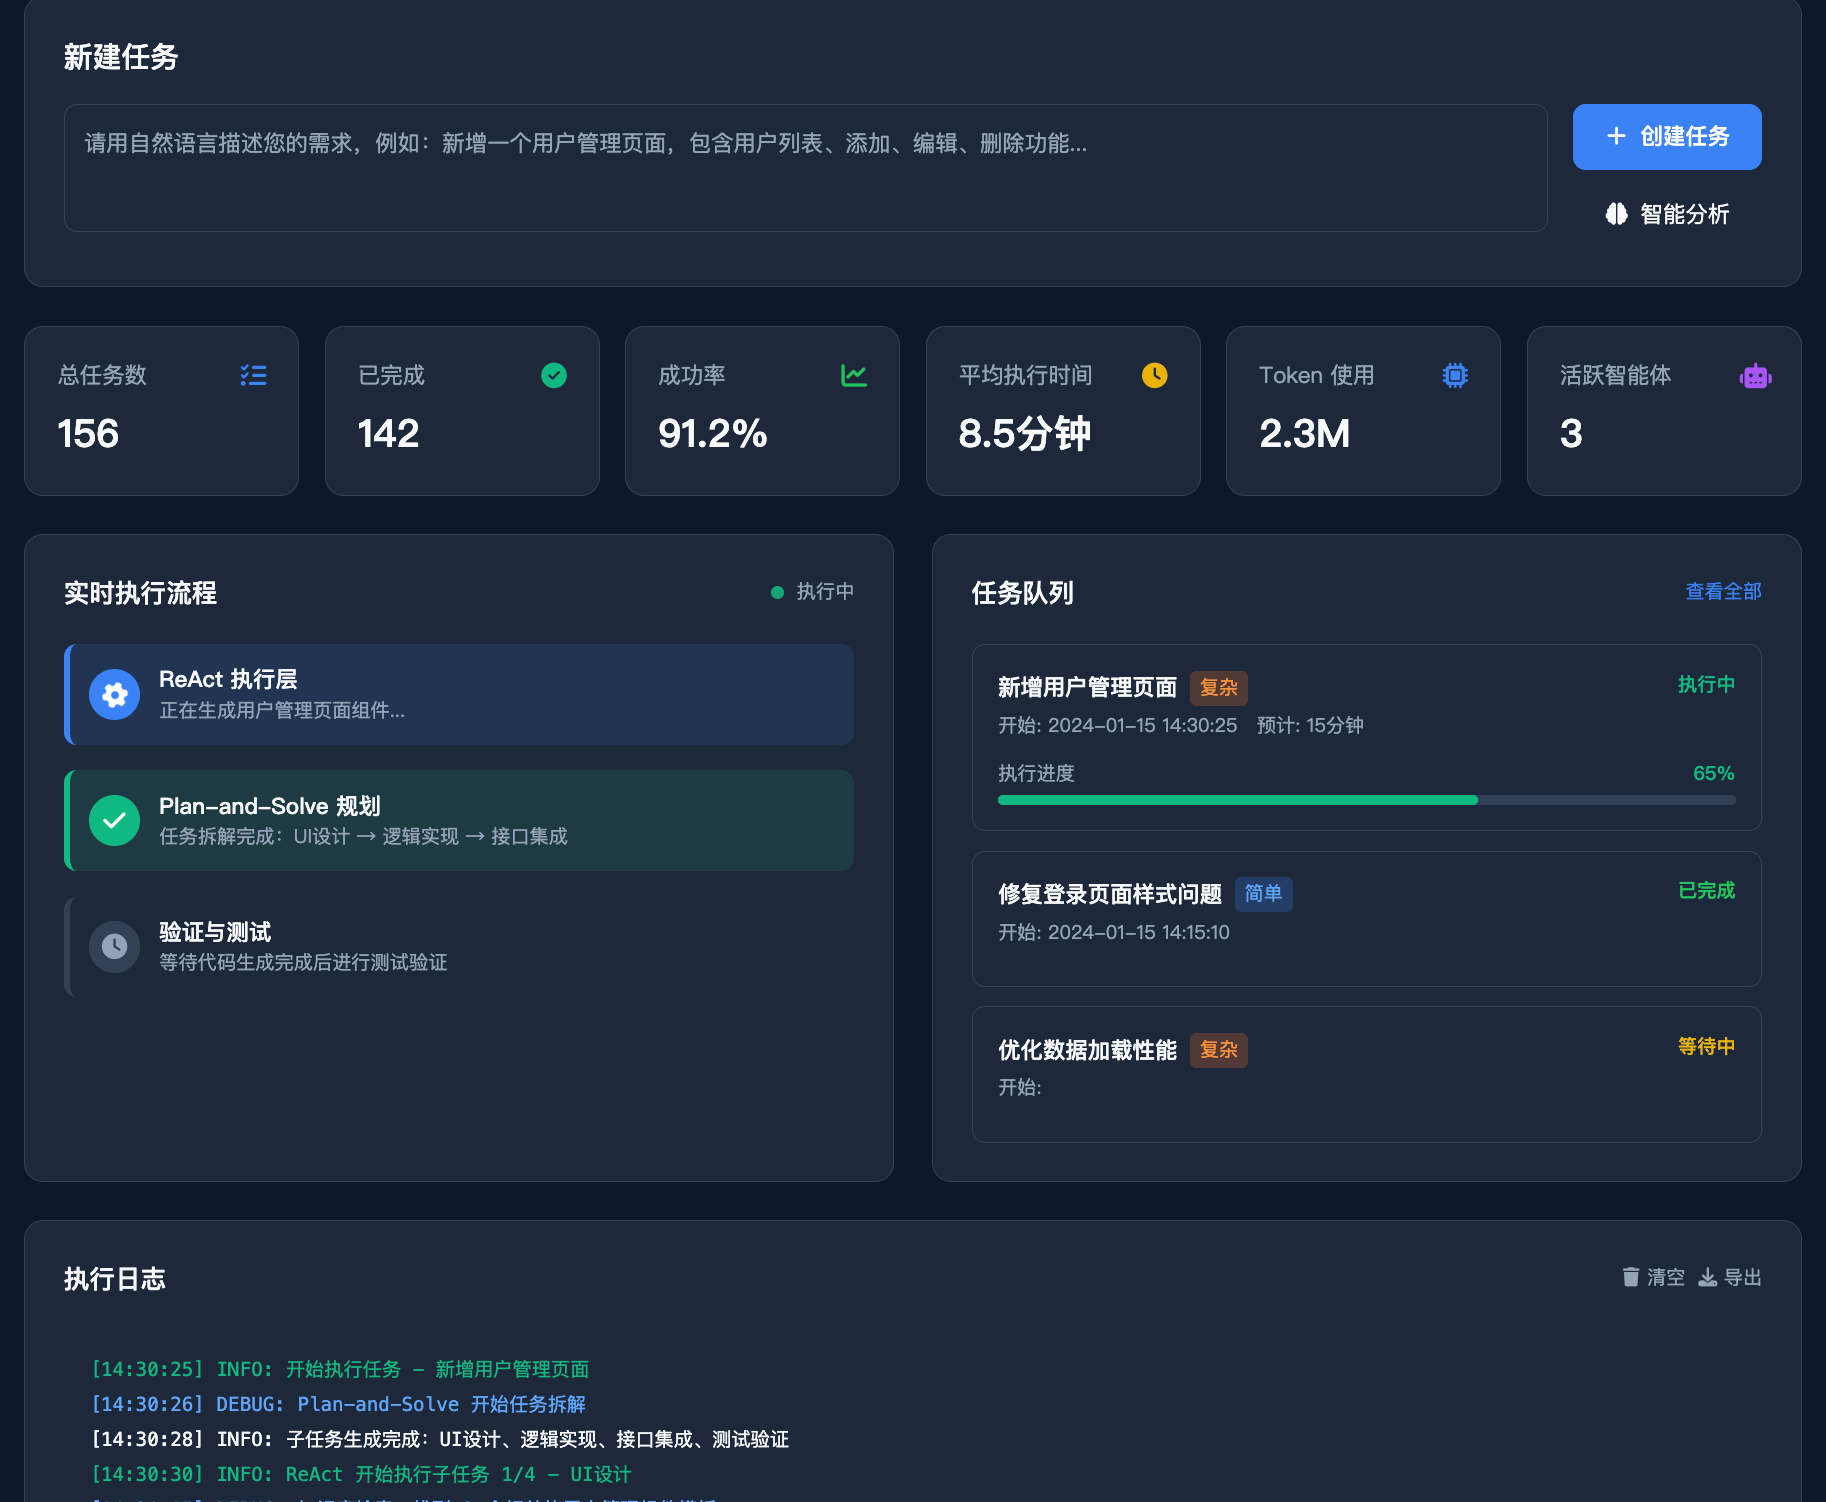This screenshot has height=1502, width=1826.
Task: Click the 复杂 tag on 新增用户管理页面
Action: [1218, 688]
